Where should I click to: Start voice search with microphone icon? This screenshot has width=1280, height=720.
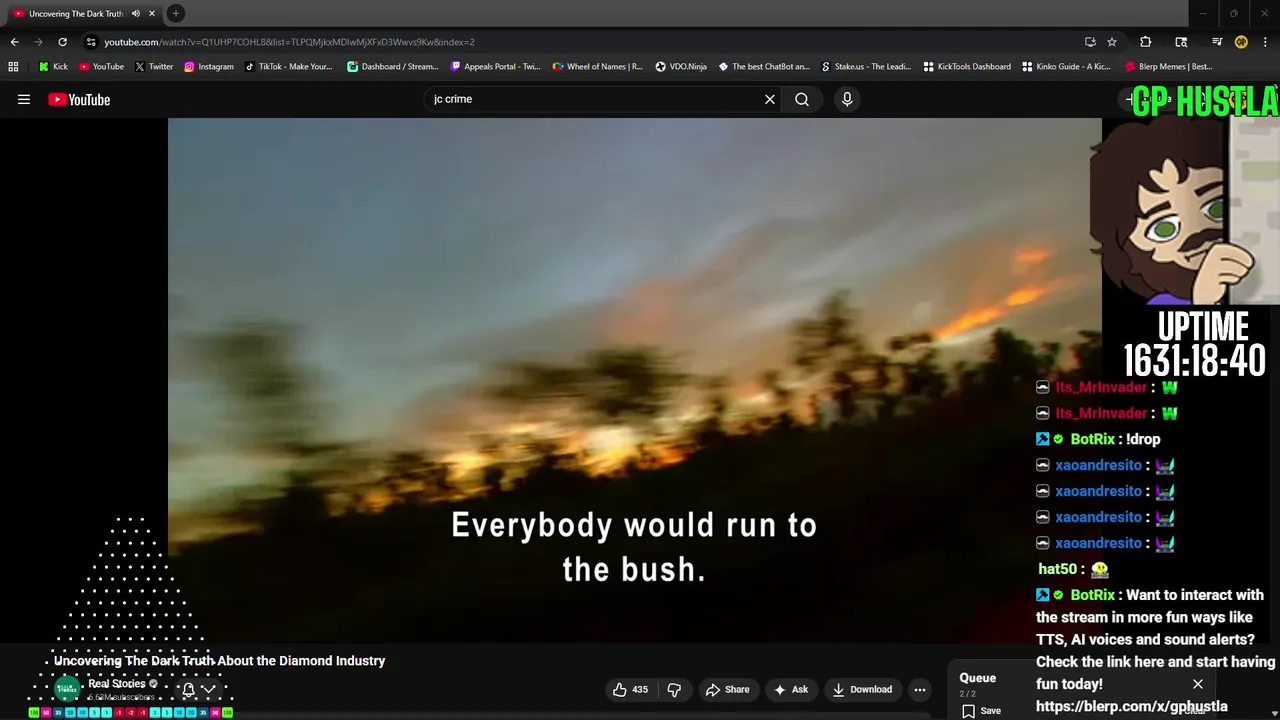click(x=847, y=99)
